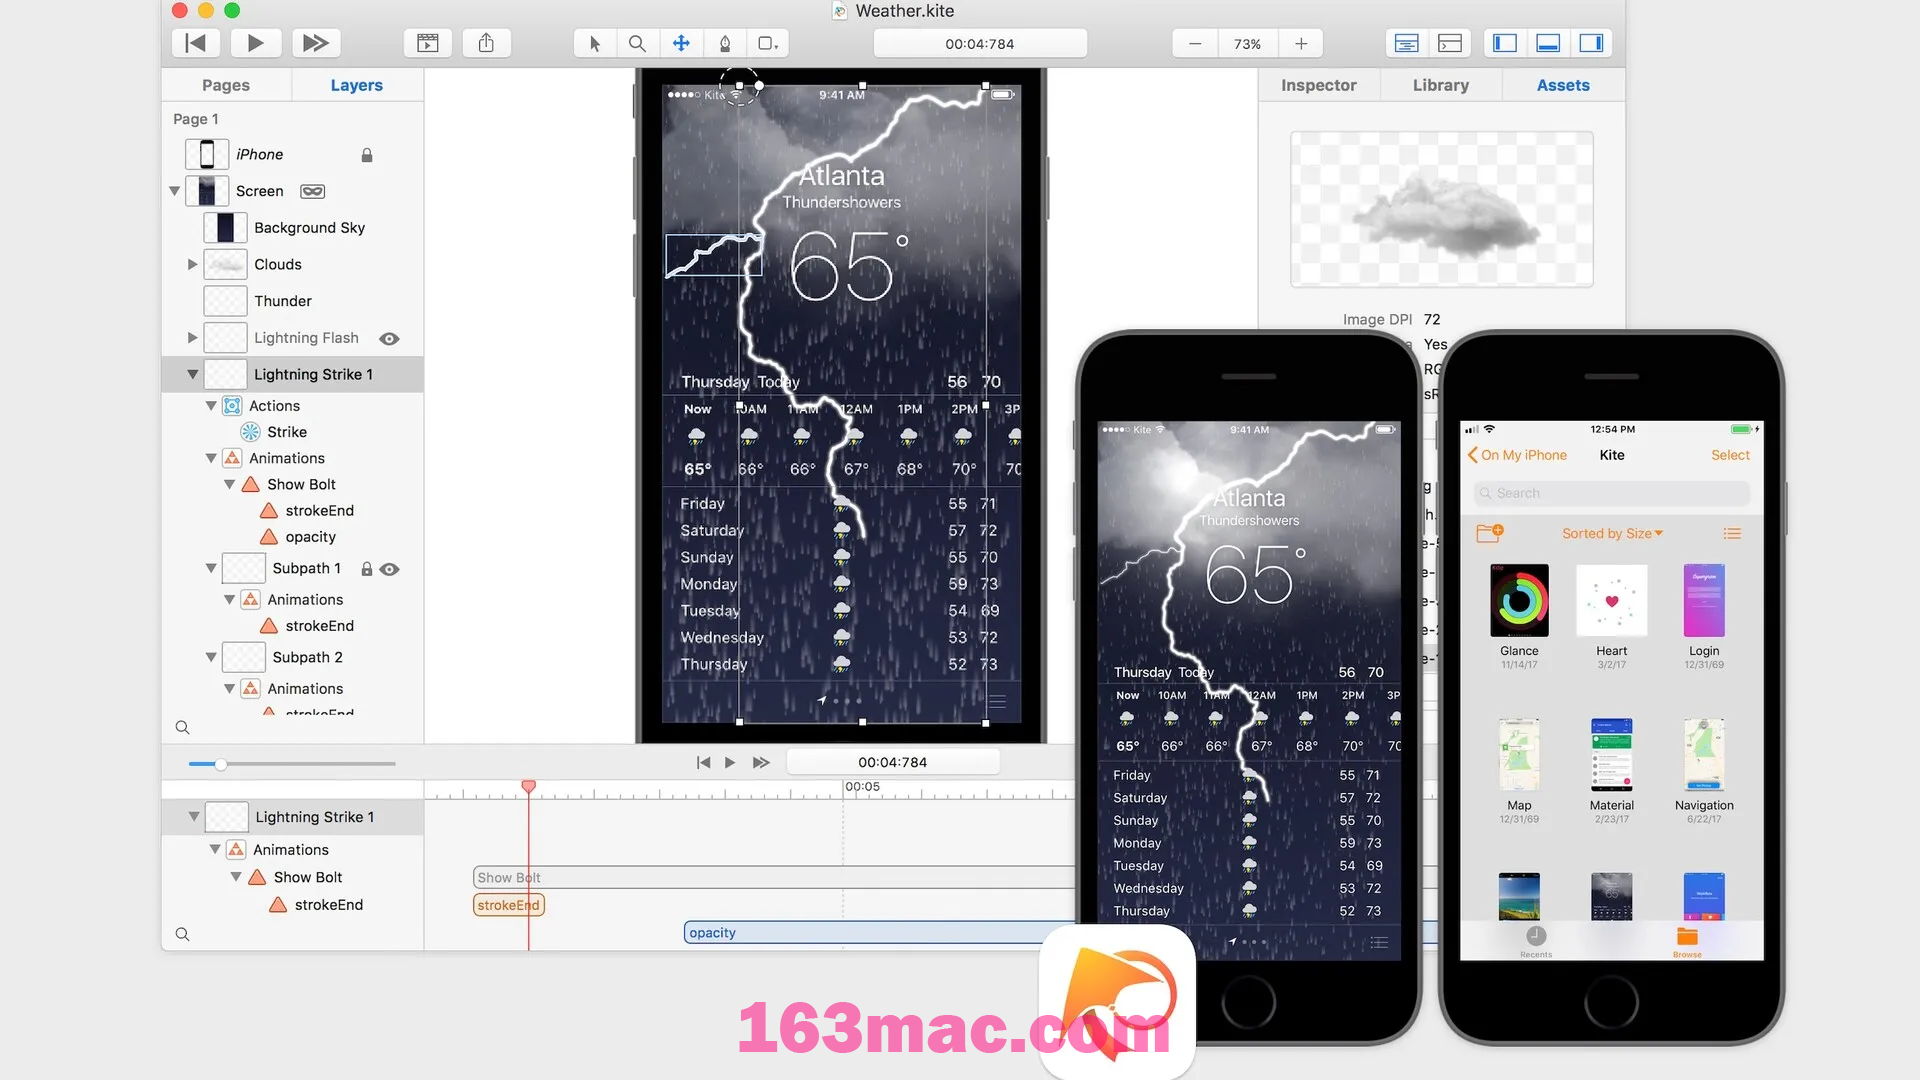Select the zoom tool in toolbar

(x=636, y=44)
